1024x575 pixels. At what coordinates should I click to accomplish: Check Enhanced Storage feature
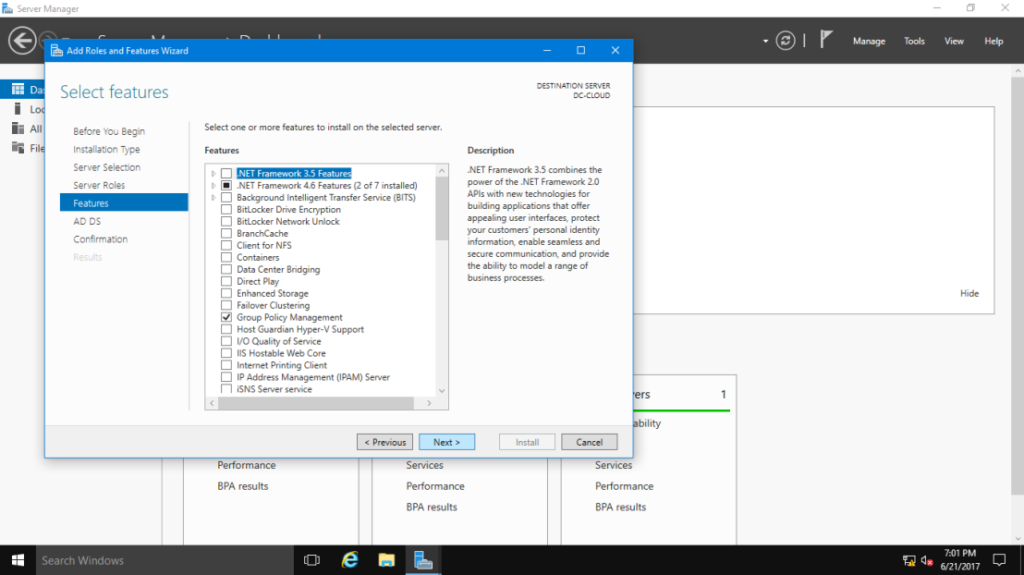227,293
